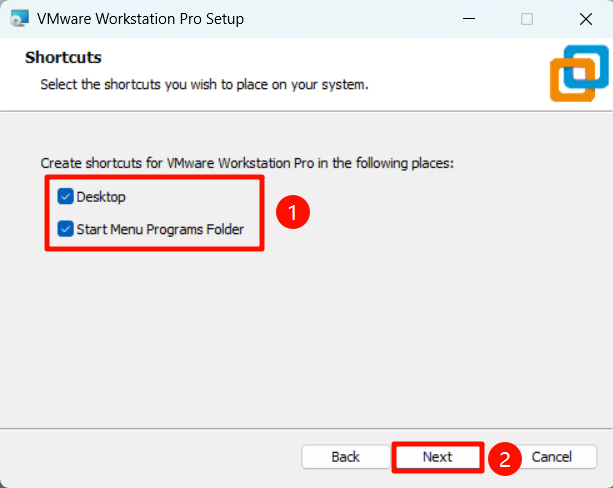The width and height of the screenshot is (613, 488).
Task: Click the VMware installer icon in title bar
Action: coord(18,19)
